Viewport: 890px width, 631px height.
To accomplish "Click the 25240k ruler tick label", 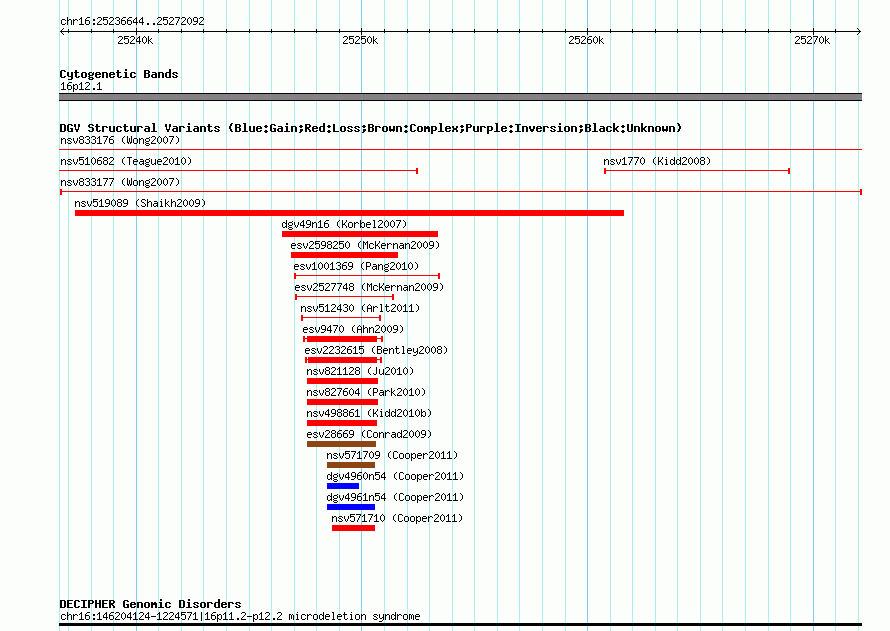I will tap(135, 40).
